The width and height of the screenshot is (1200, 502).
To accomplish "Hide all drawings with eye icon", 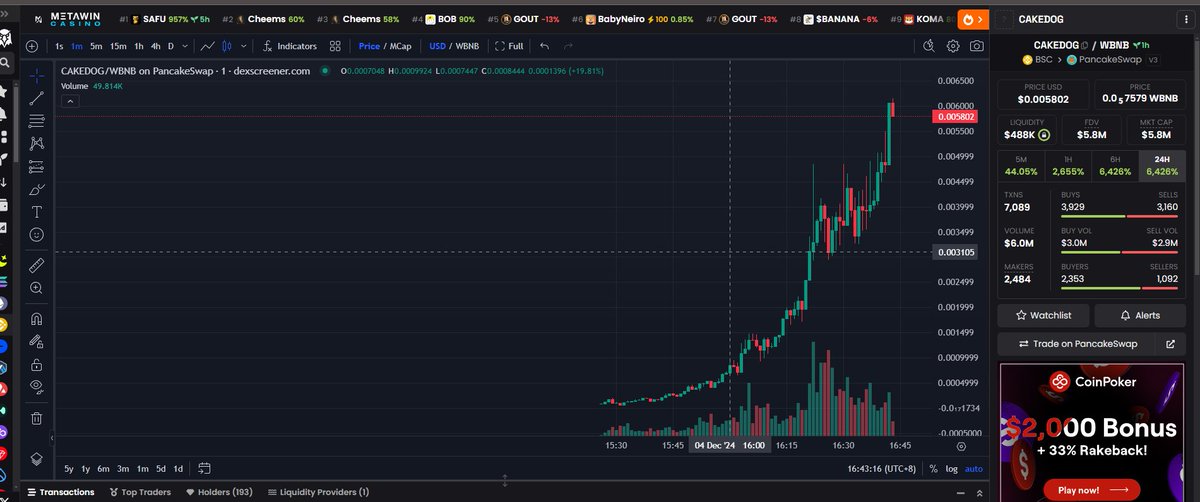I will pyautogui.click(x=37, y=387).
